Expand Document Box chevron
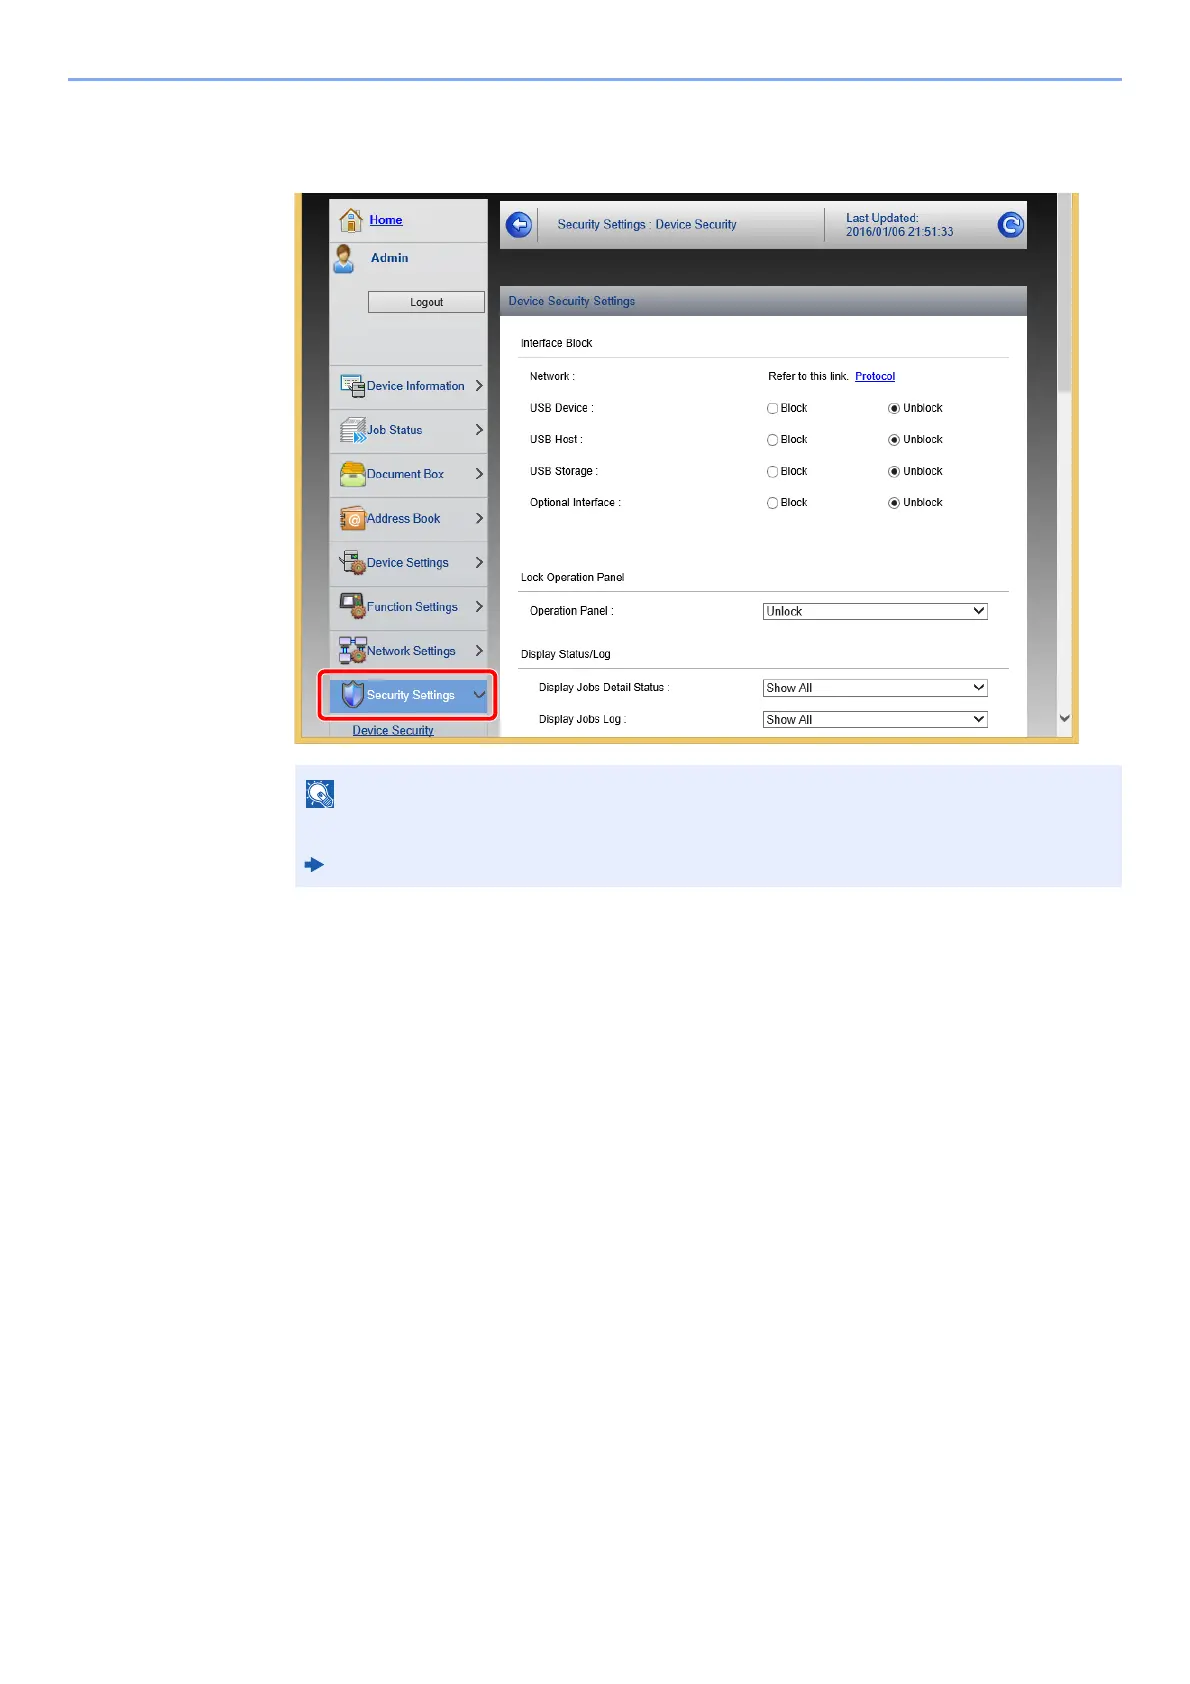Image resolution: width=1190 pixels, height=1684 pixels. point(479,474)
